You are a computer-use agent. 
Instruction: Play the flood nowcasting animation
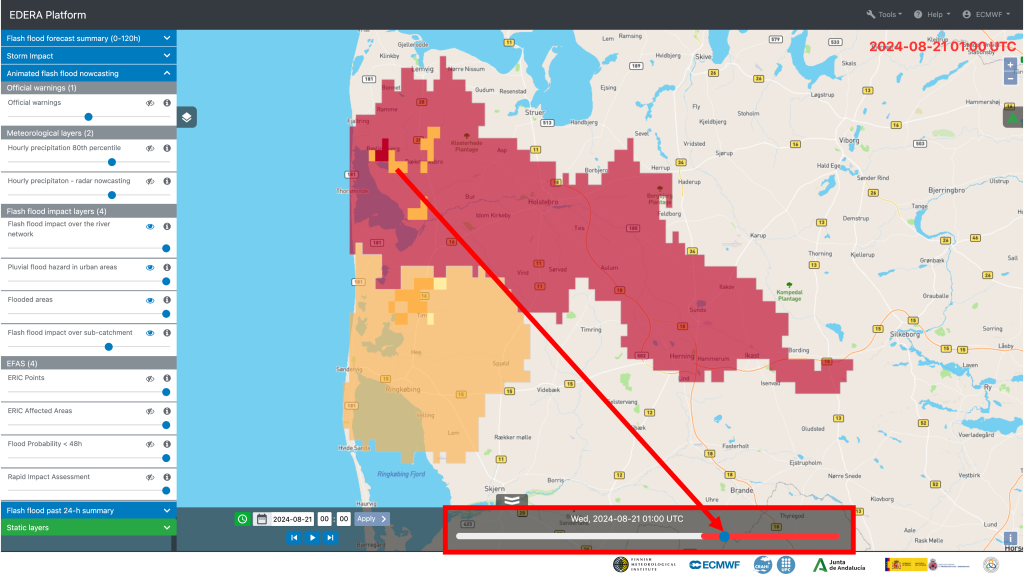pyautogui.click(x=312, y=537)
